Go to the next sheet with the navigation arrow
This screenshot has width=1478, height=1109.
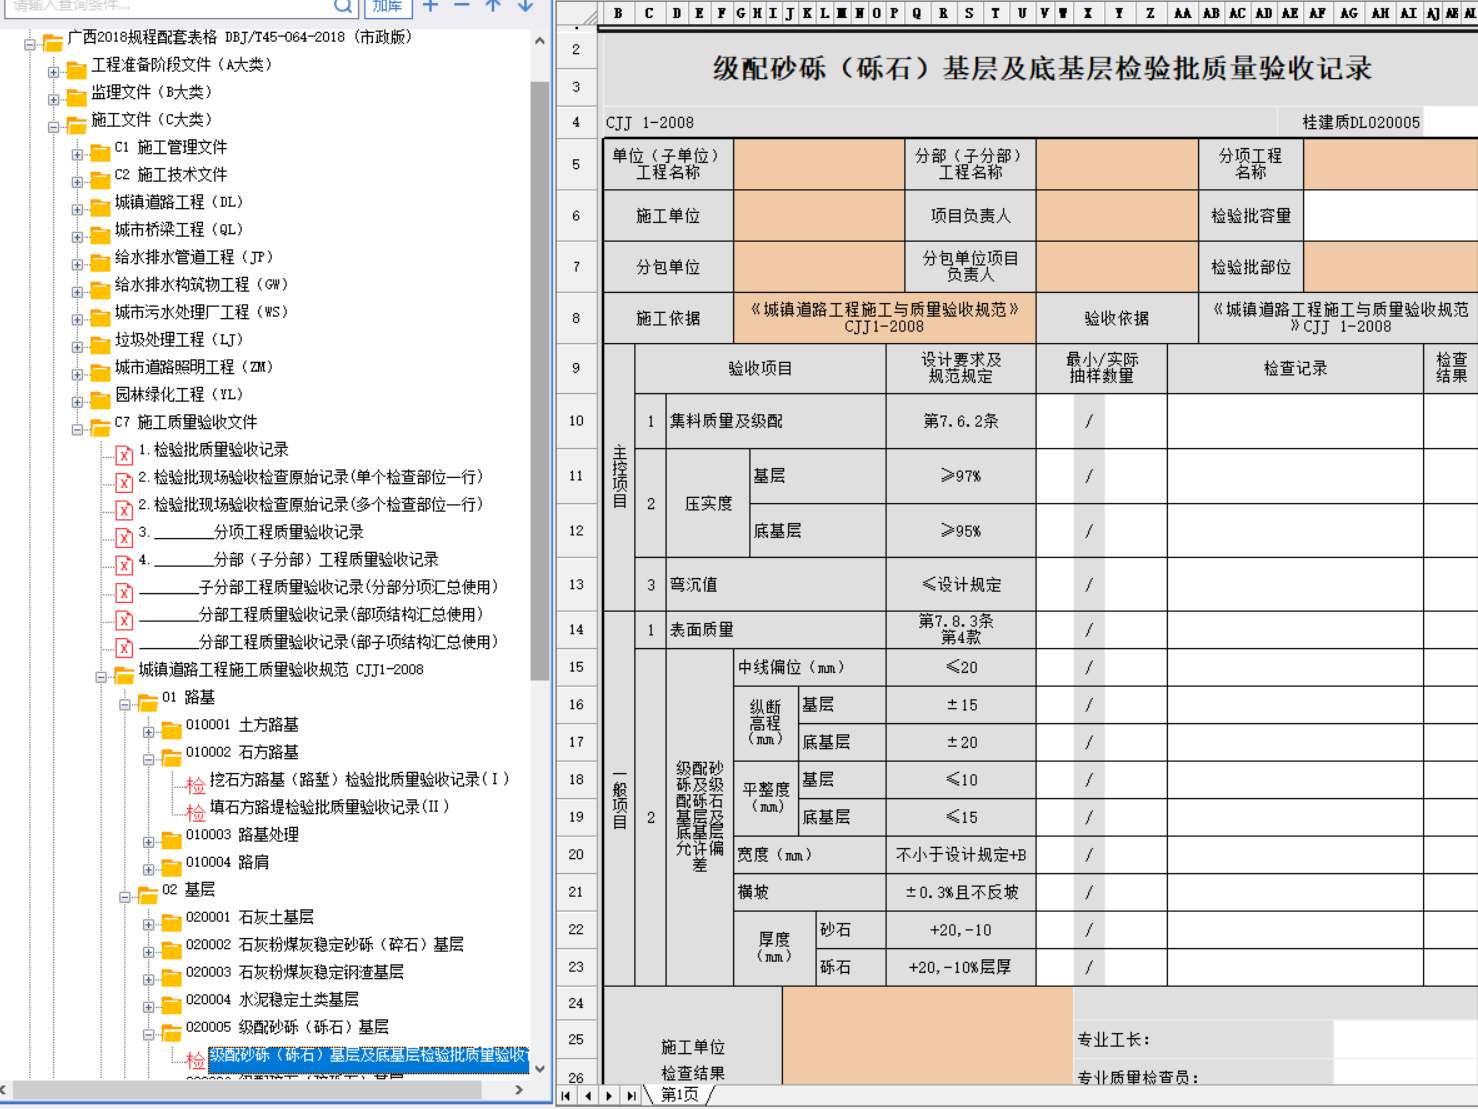(610, 1096)
